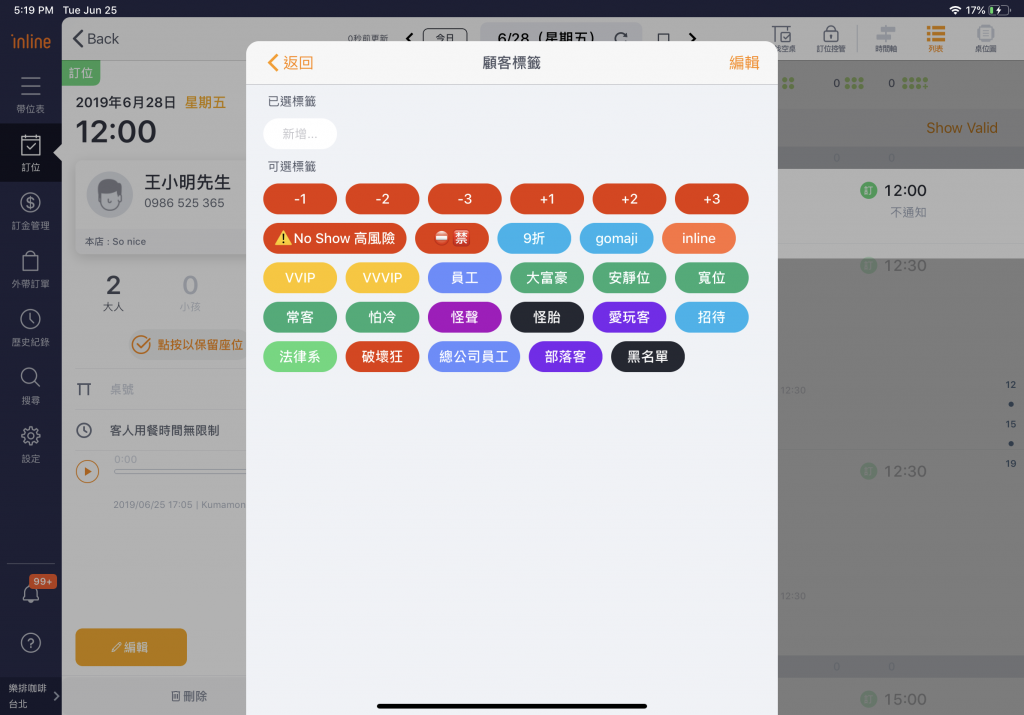Screen dimensions: 1024x715
Task: Open the 帶位表 sidebar icon
Action: click(30, 93)
